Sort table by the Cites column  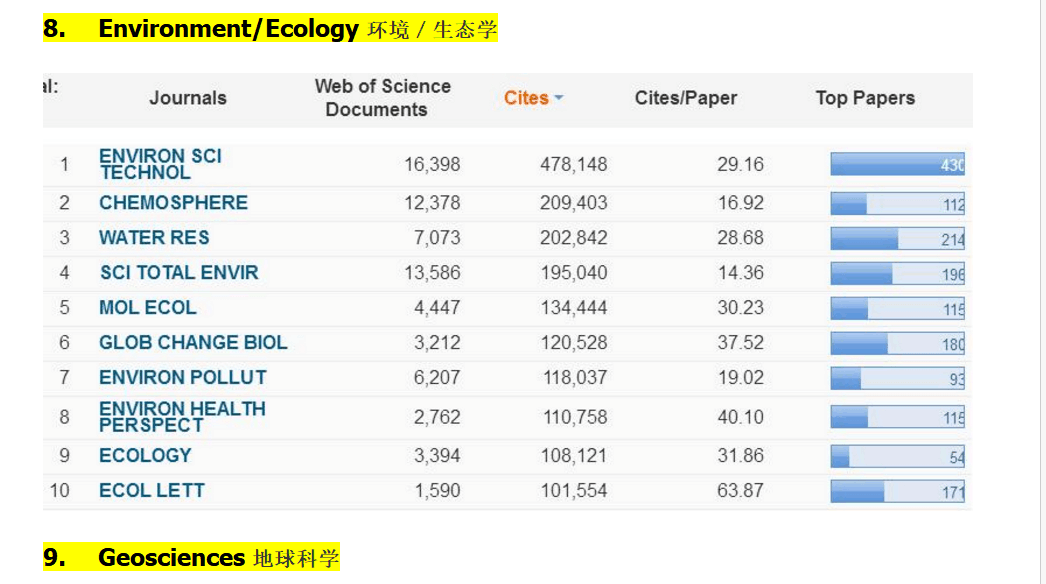click(526, 98)
